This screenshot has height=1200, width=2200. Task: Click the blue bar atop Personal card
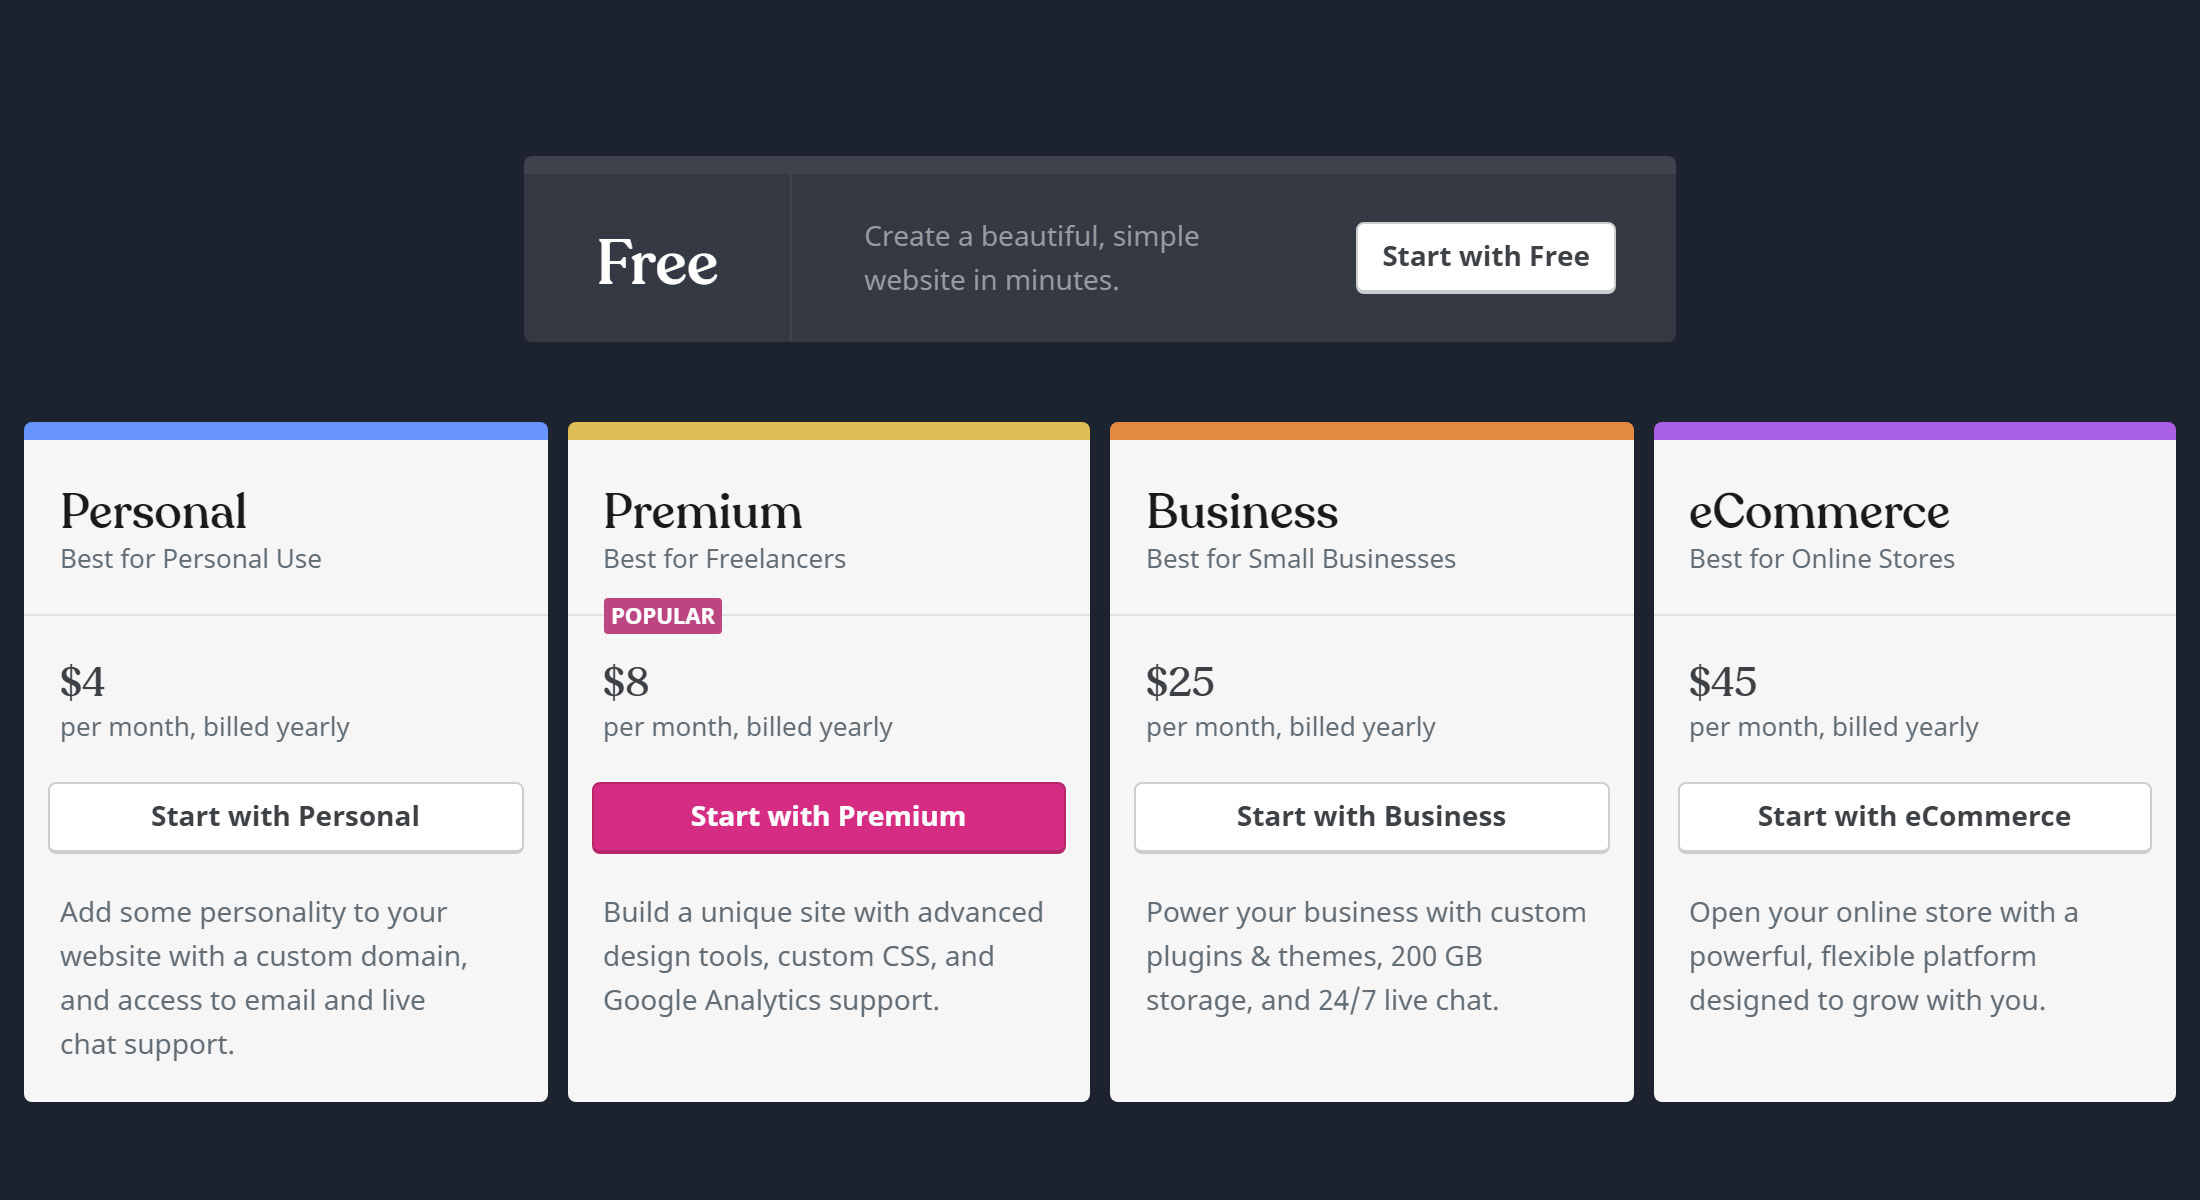click(x=286, y=431)
